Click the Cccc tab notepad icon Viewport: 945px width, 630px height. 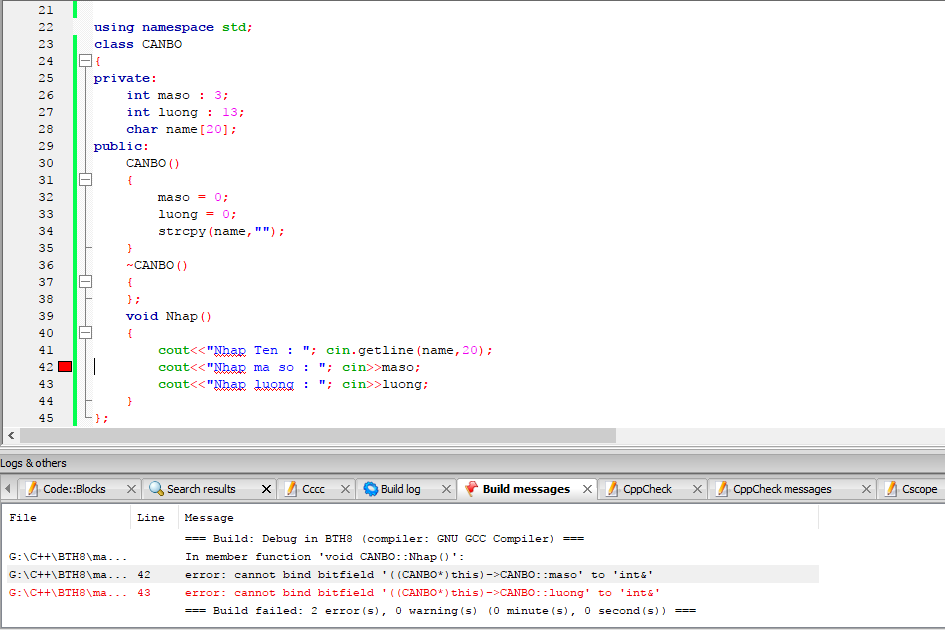point(291,489)
